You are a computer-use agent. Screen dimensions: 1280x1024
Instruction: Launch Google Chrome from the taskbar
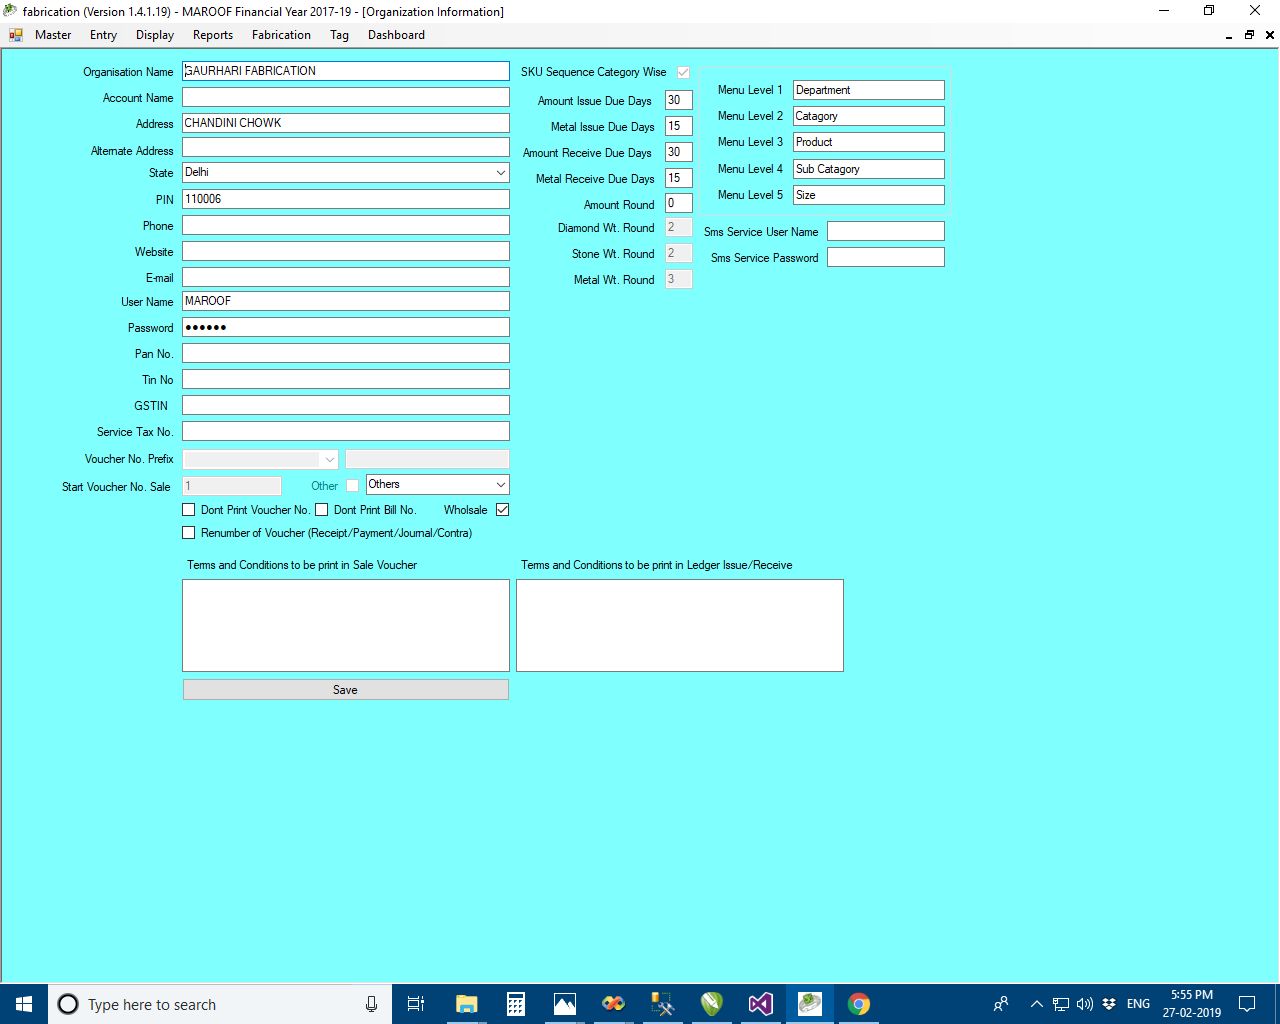coord(858,1004)
